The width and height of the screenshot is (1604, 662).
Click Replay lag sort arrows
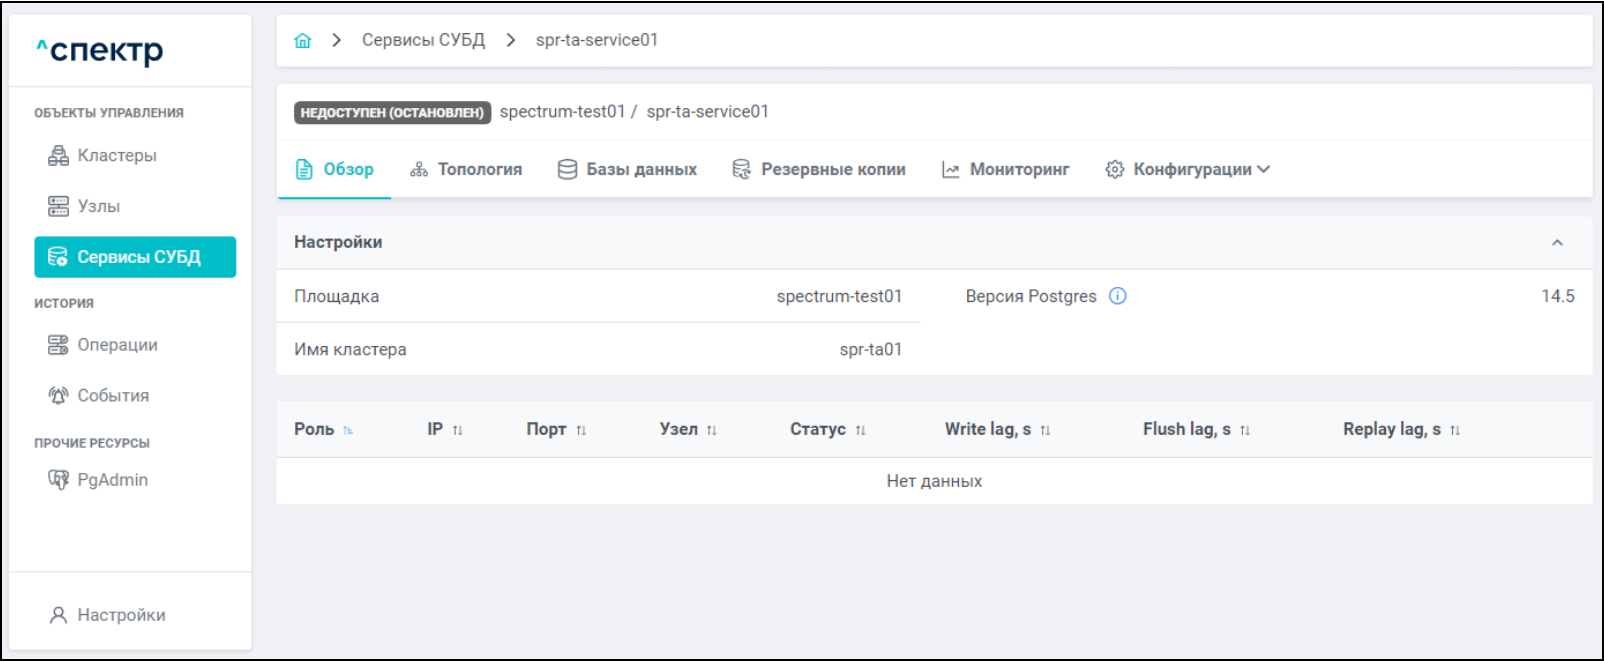[1455, 430]
